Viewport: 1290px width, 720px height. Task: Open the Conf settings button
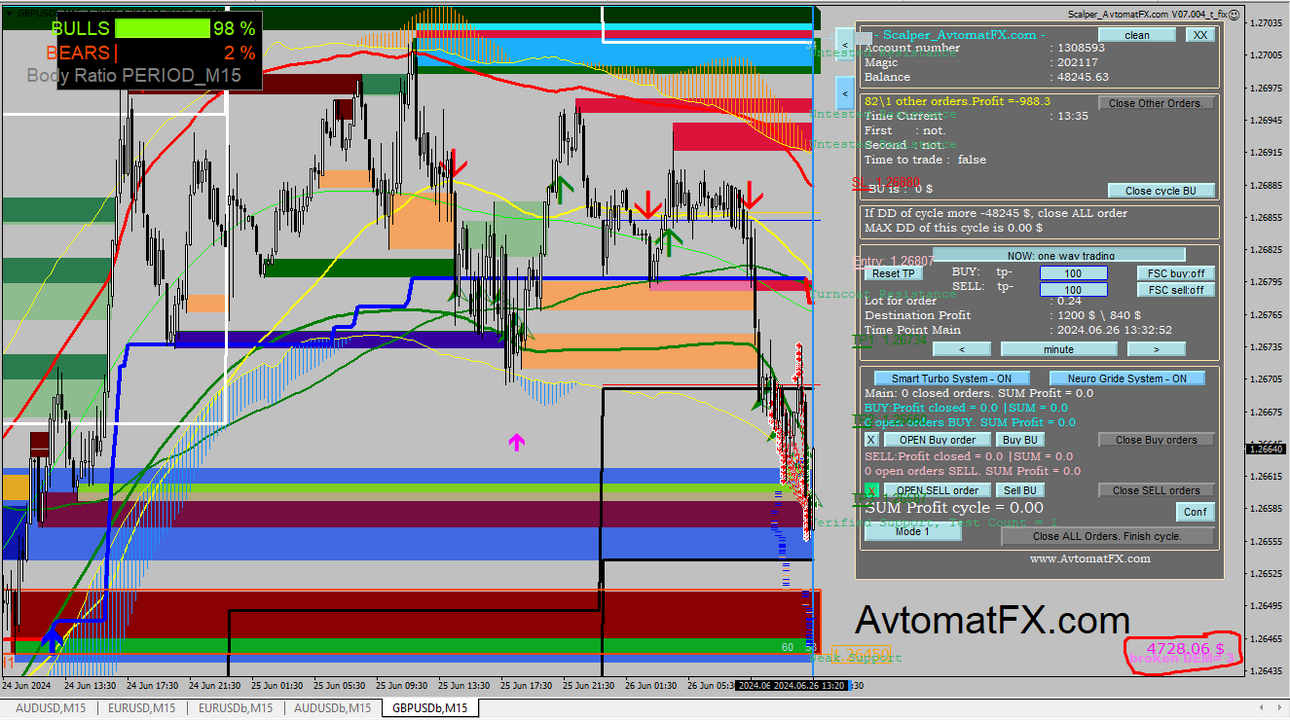tap(1195, 511)
